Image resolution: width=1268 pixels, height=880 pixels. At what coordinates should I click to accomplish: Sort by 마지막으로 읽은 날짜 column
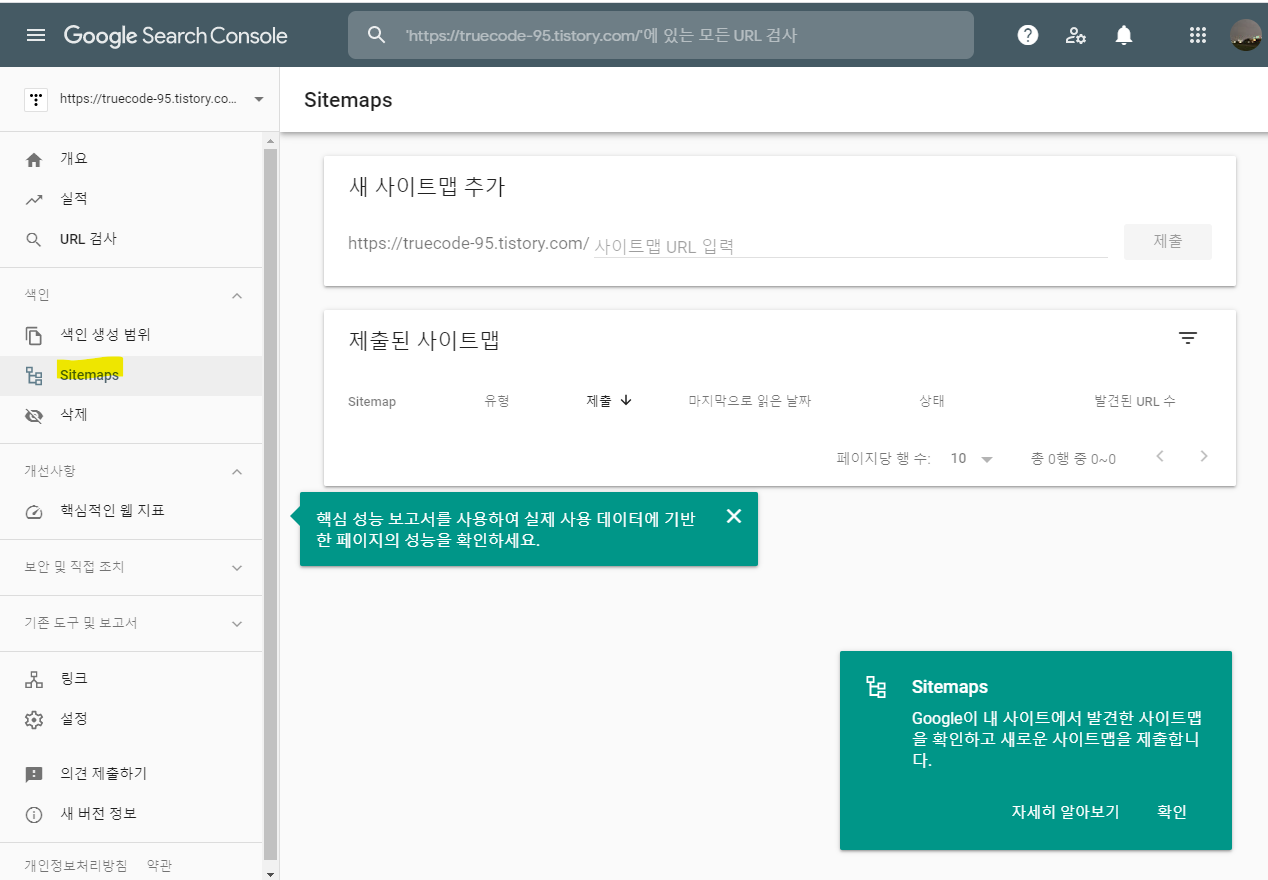[x=750, y=401]
